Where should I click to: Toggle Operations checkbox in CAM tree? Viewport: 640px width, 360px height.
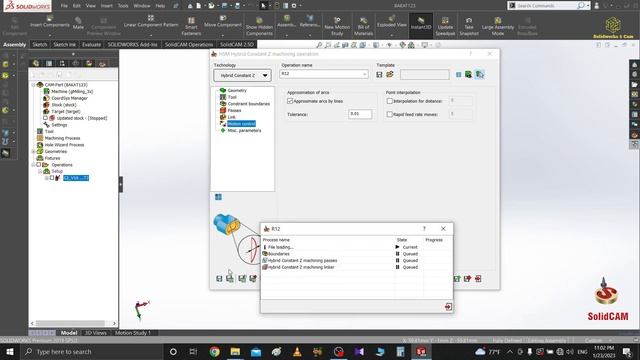point(39,164)
